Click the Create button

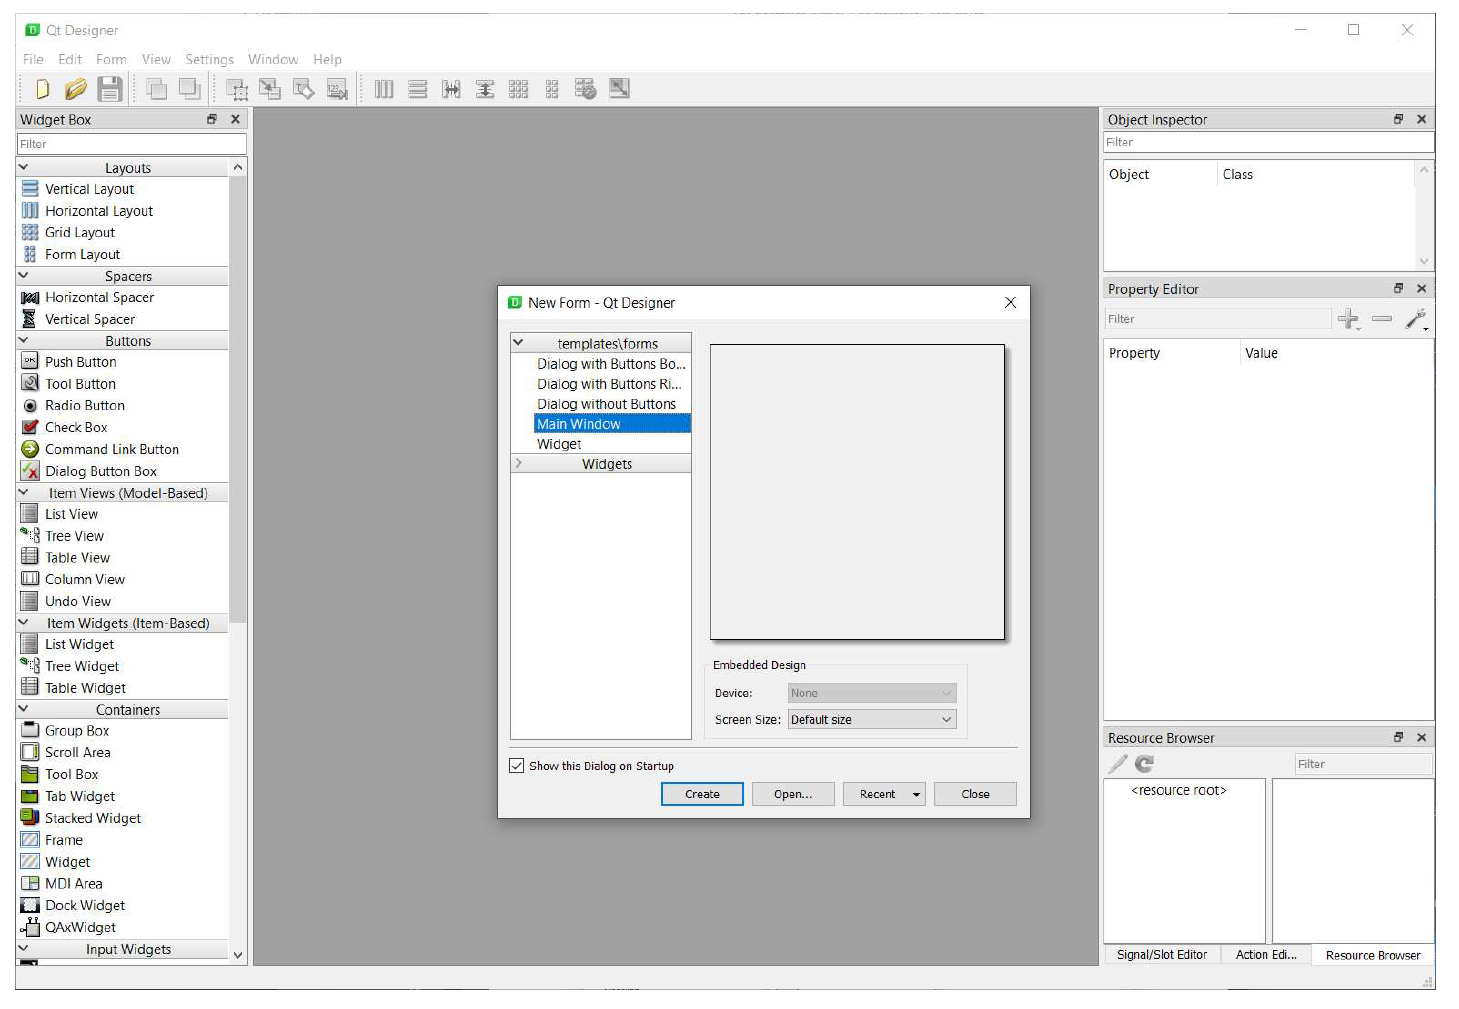702,794
